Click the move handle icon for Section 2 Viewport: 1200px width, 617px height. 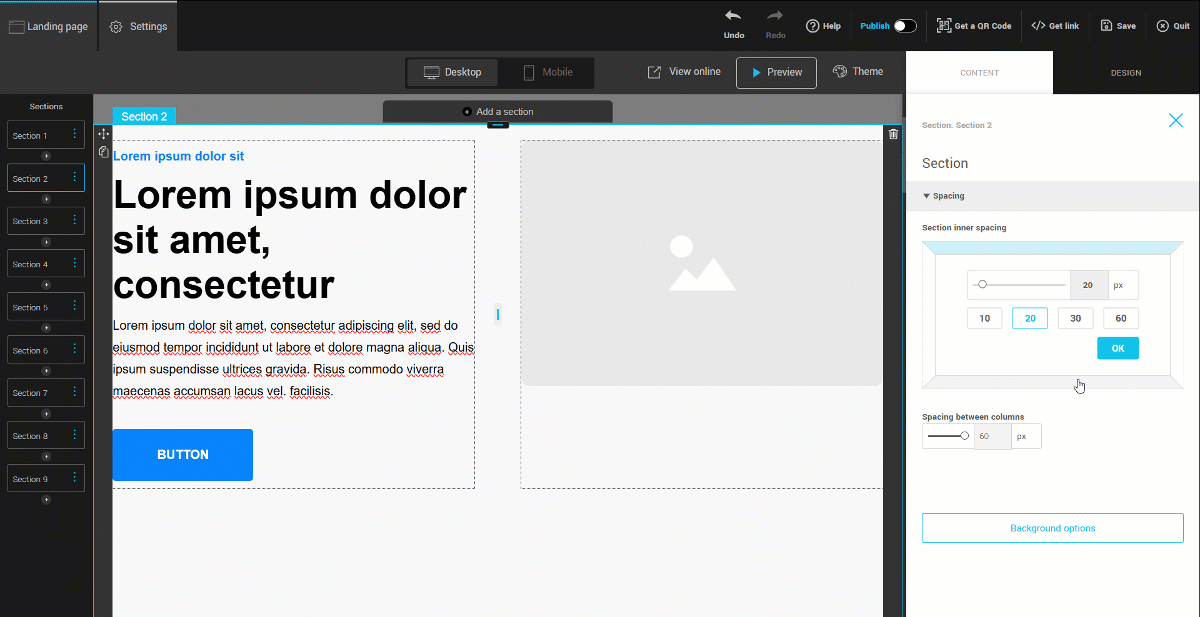tap(103, 134)
